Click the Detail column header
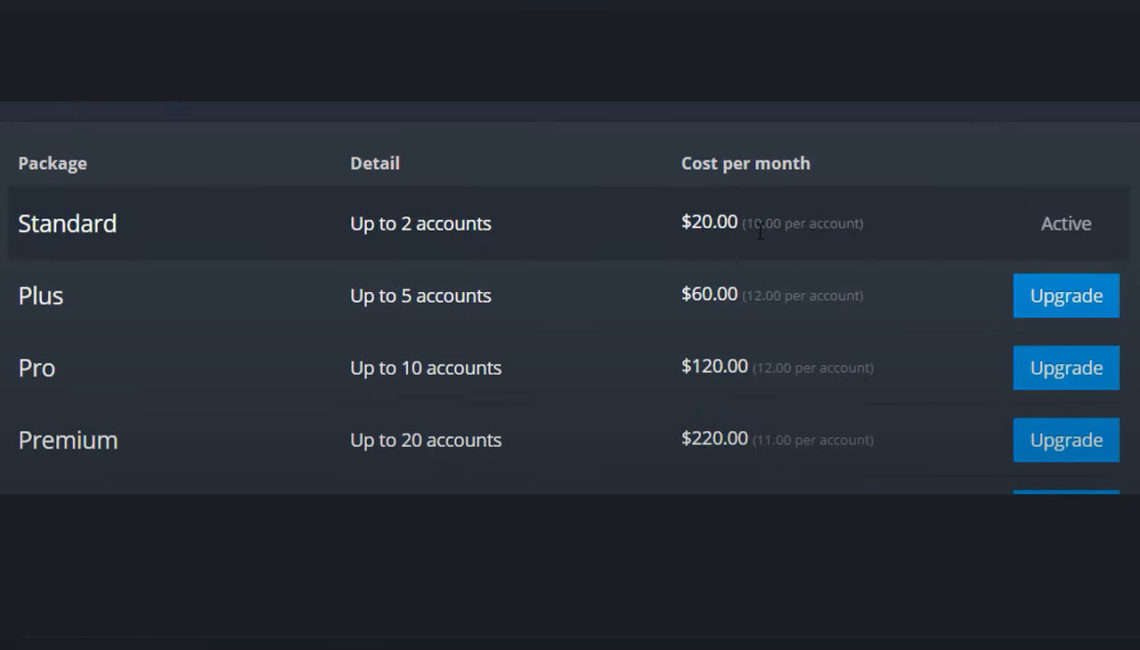 click(x=375, y=162)
